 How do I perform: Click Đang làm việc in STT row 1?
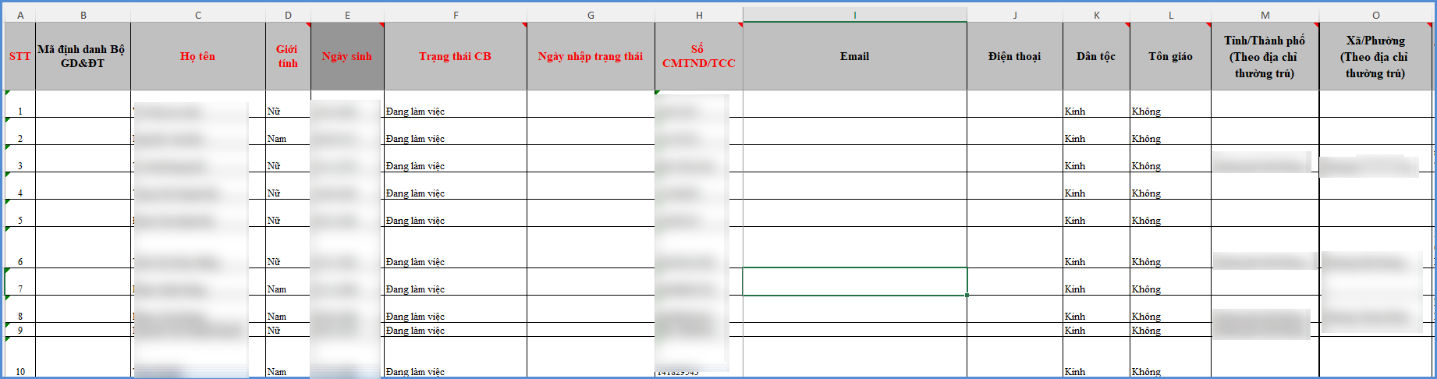[455, 104]
